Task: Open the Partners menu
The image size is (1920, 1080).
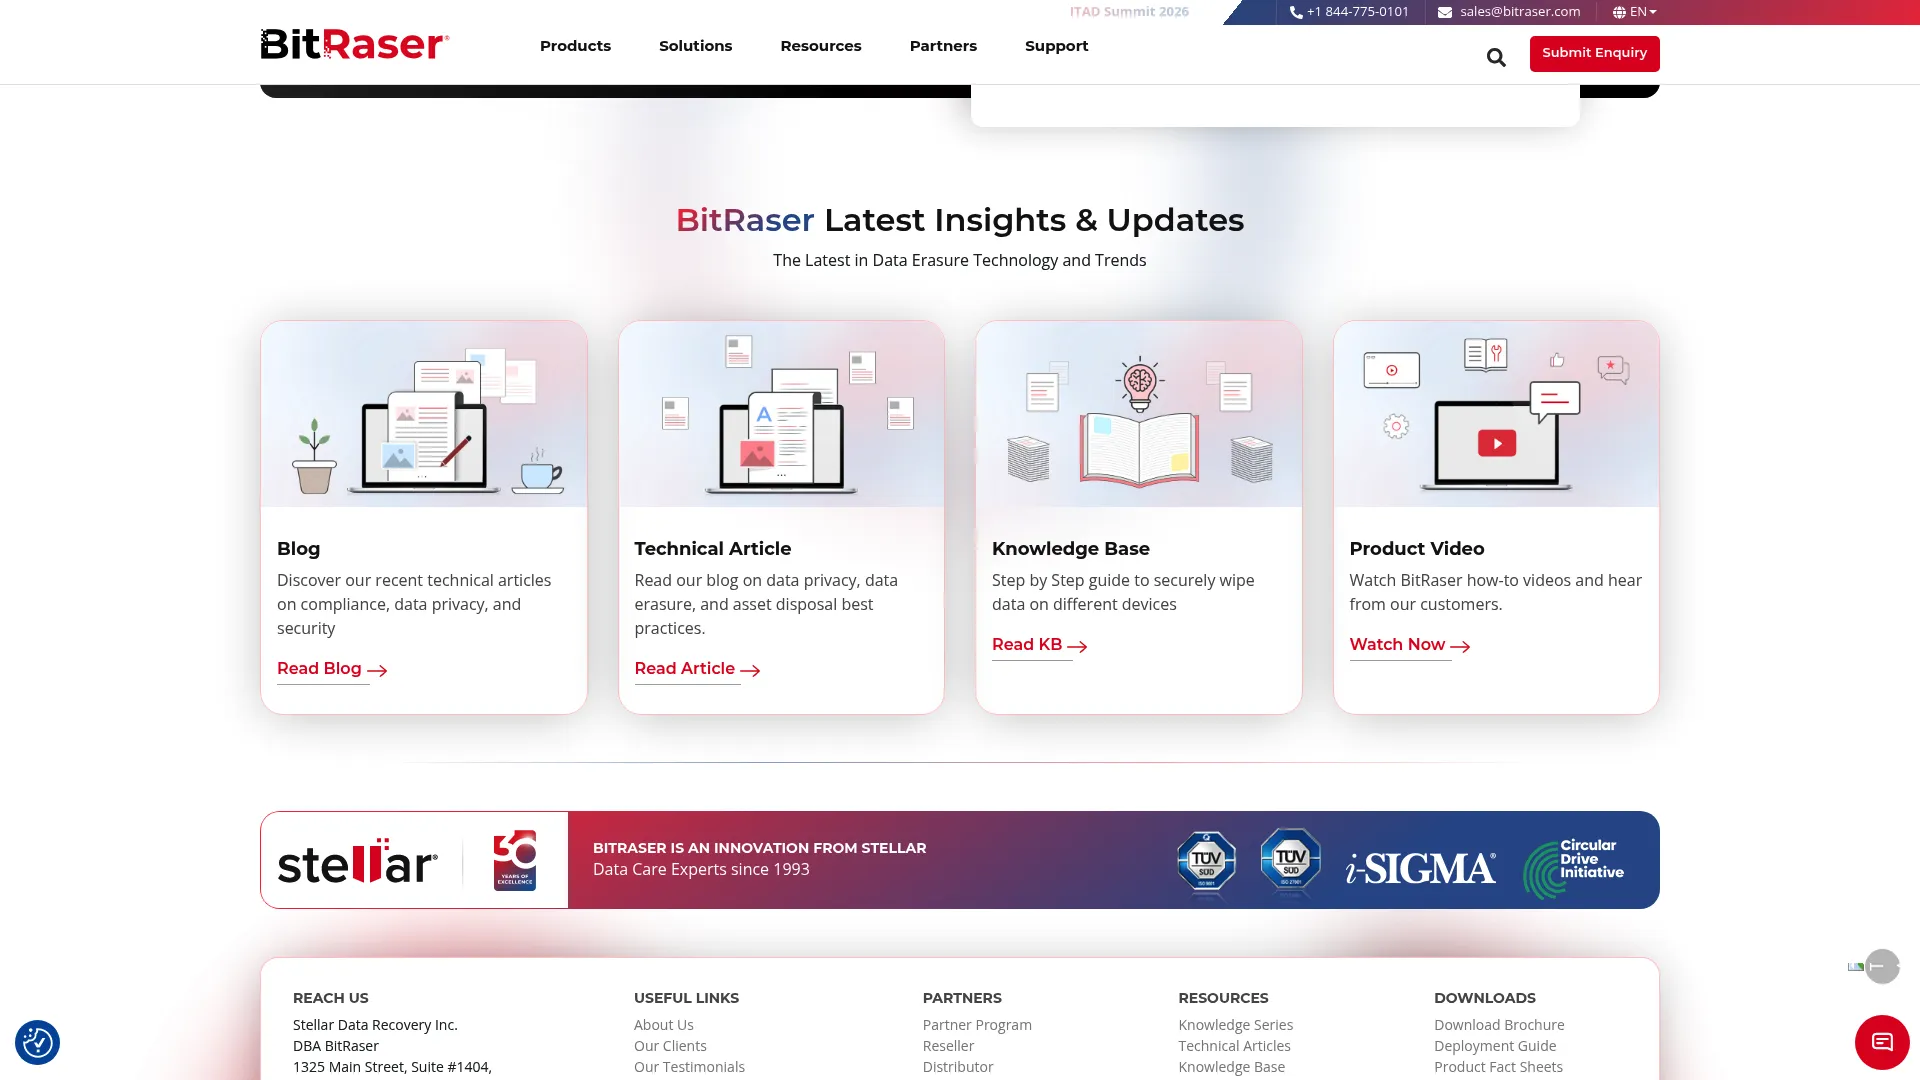Action: 943,46
